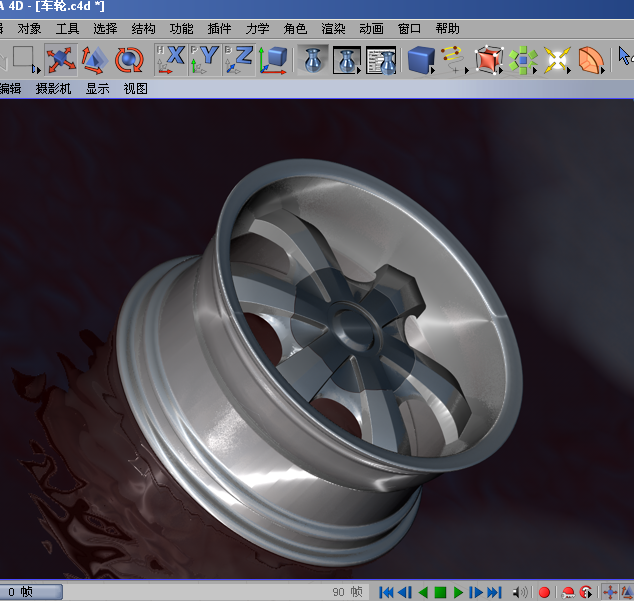This screenshot has width=634, height=601.
Task: Open the viewport 显示 menu
Action: [97, 89]
